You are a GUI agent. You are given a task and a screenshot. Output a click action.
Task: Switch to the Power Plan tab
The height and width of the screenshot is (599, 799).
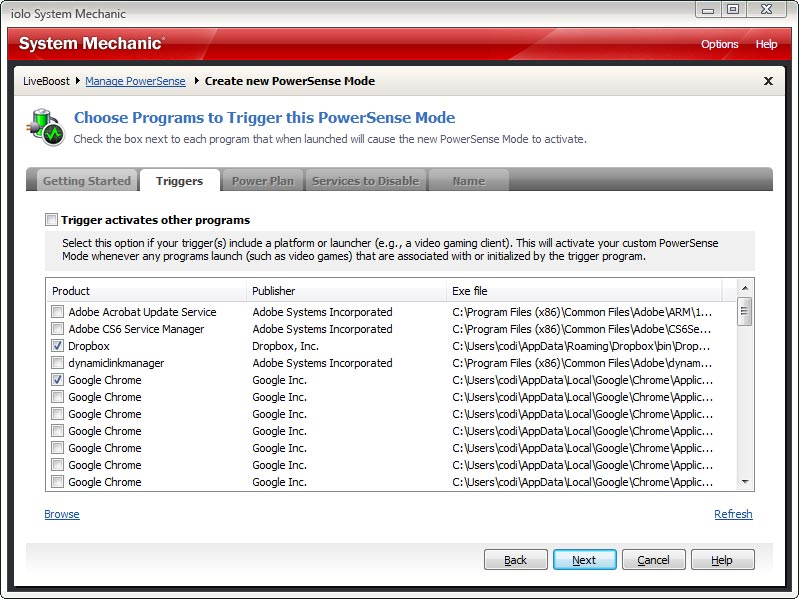(x=262, y=181)
